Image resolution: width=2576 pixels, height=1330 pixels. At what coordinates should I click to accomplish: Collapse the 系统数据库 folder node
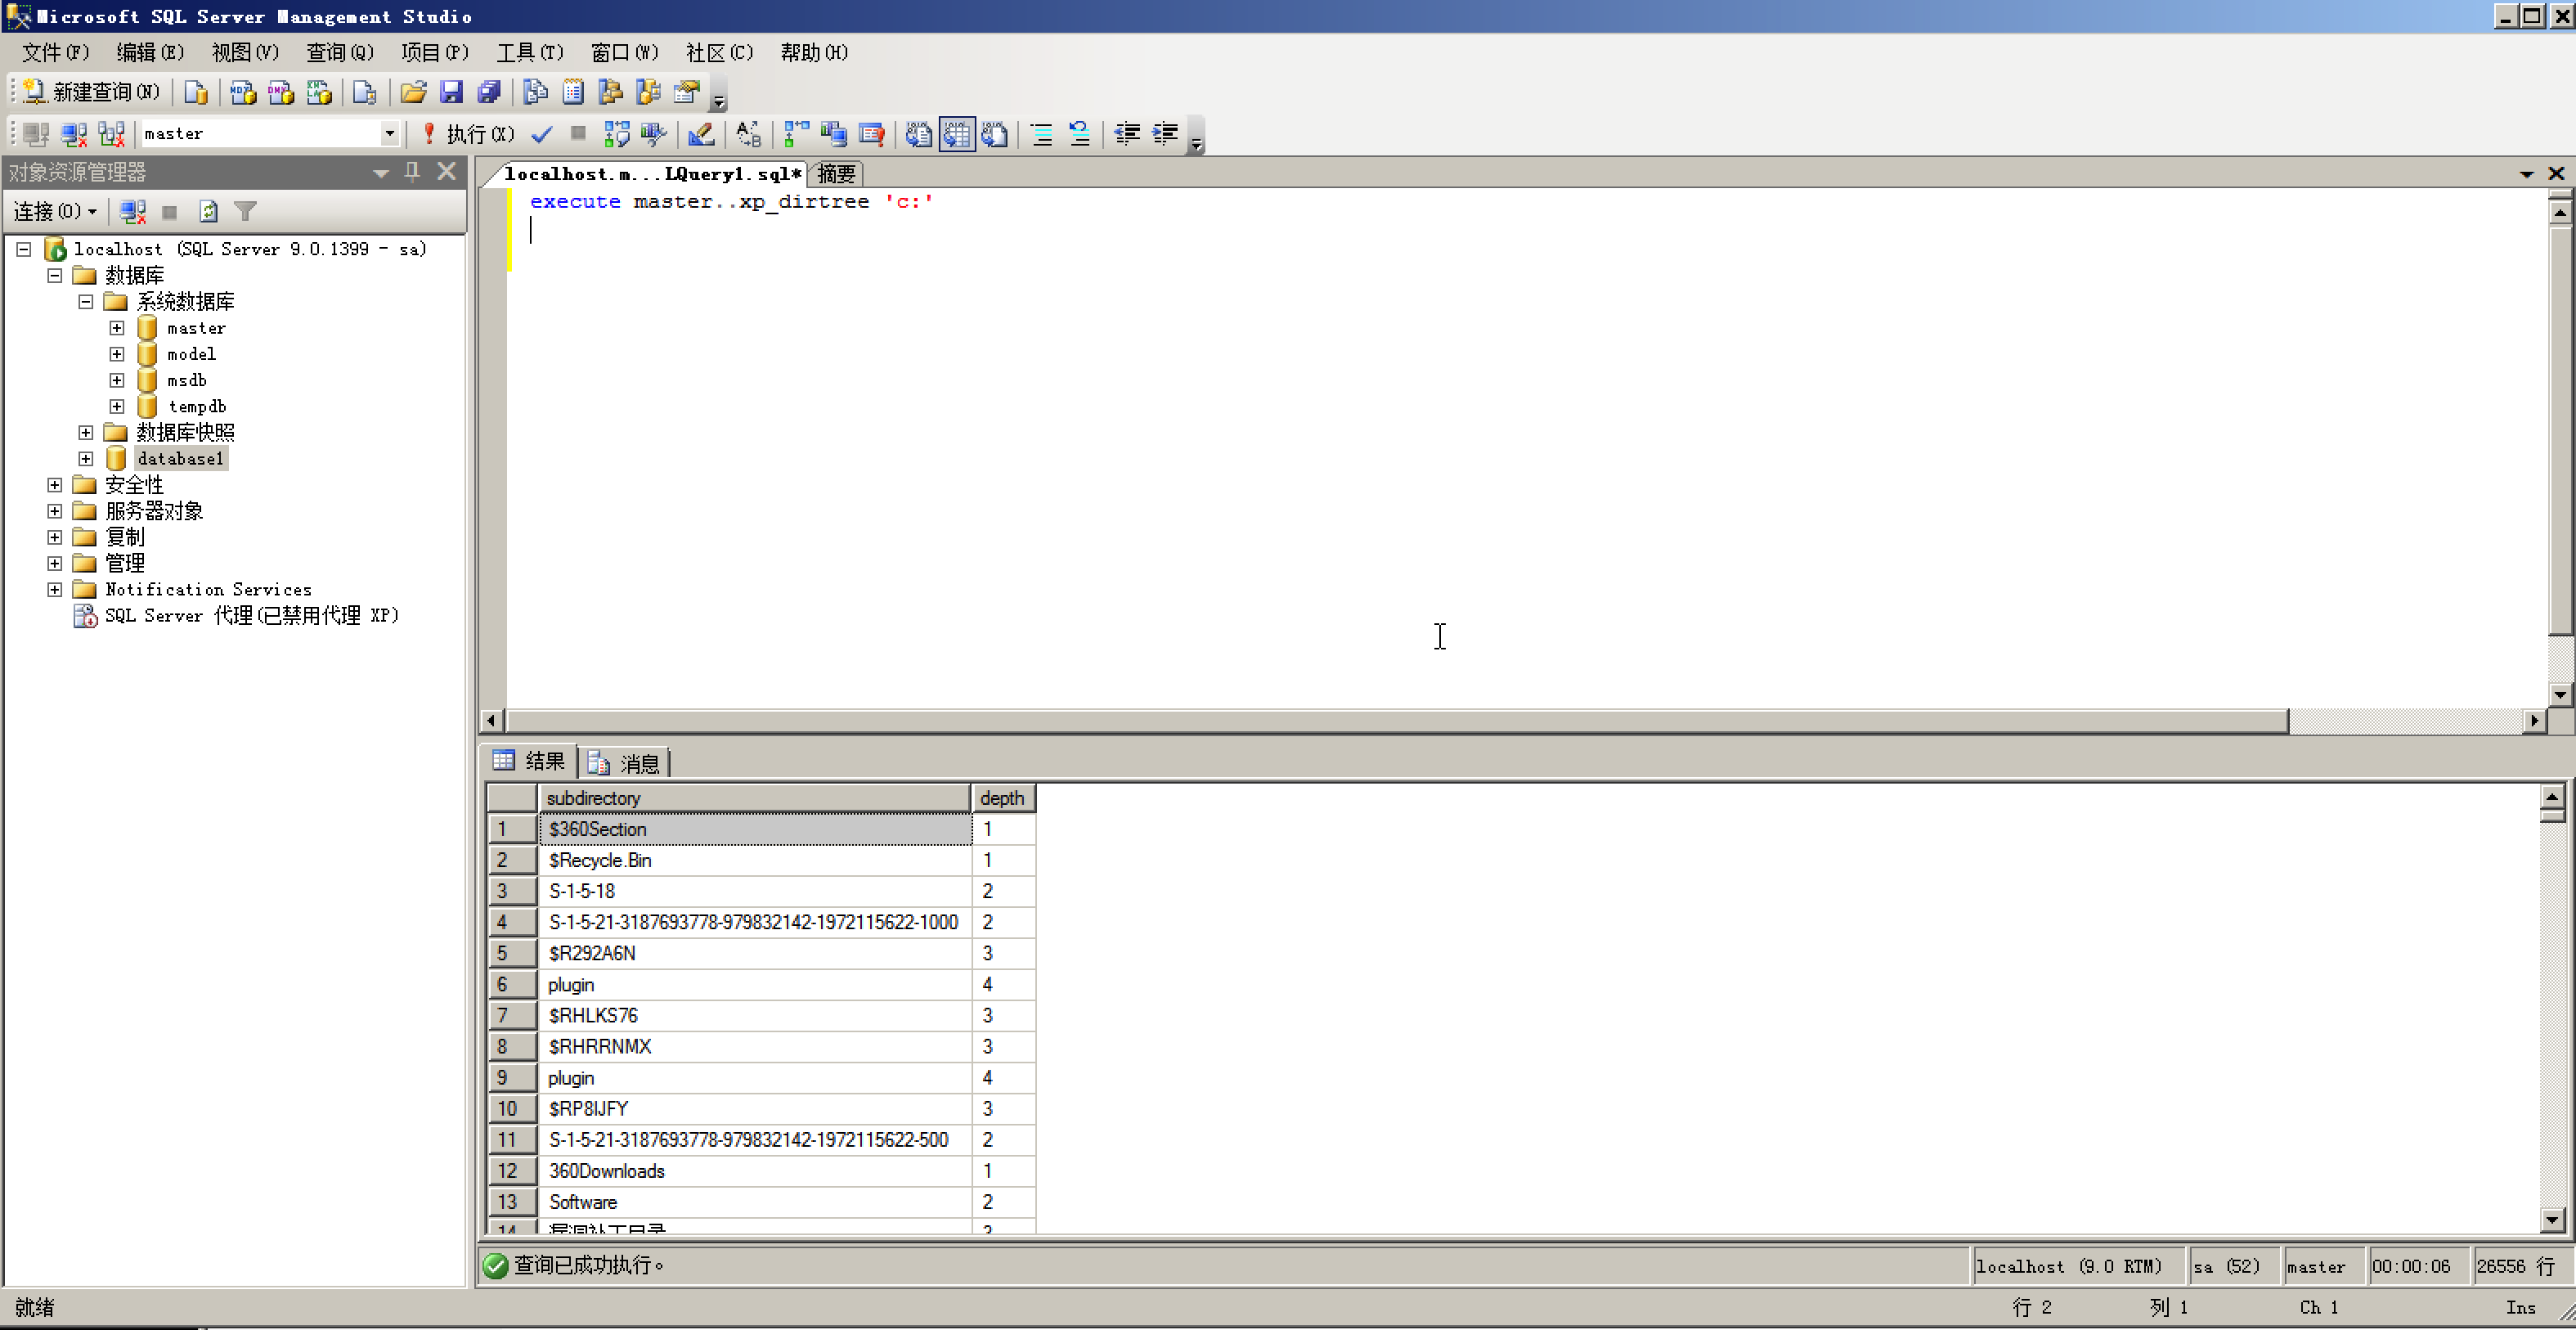(x=86, y=302)
